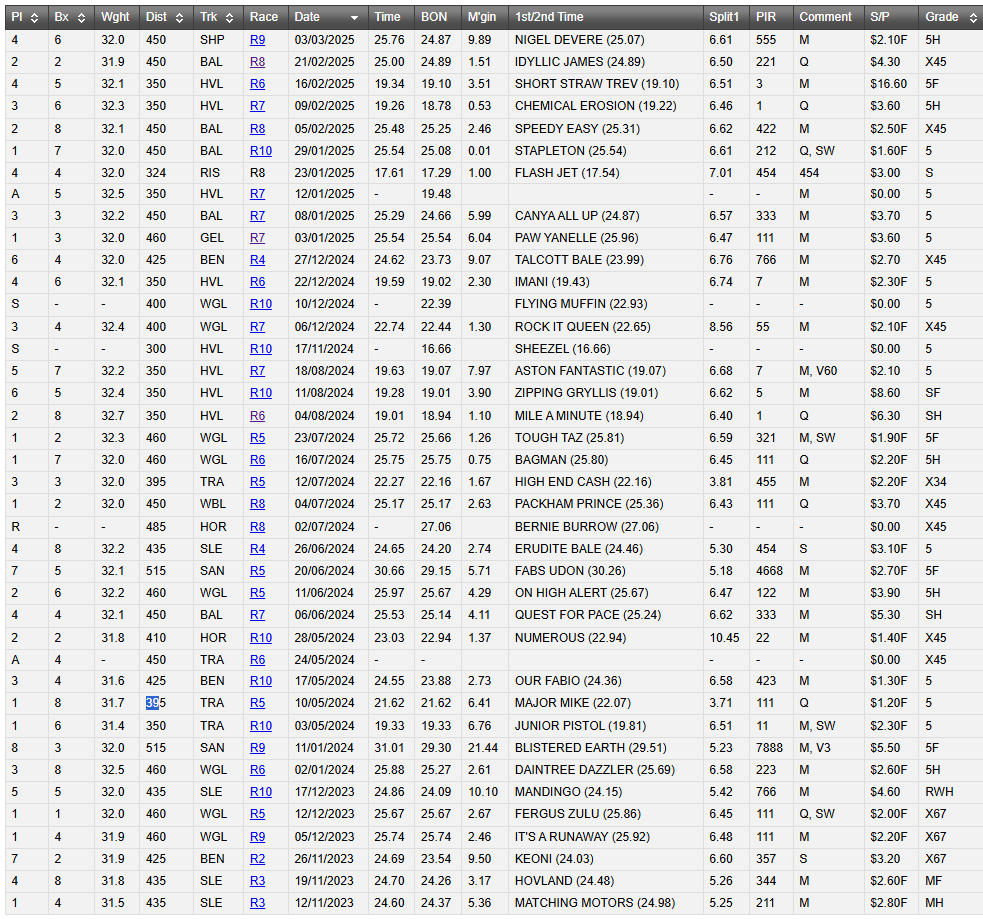Click the Wght column header

click(x=117, y=17)
